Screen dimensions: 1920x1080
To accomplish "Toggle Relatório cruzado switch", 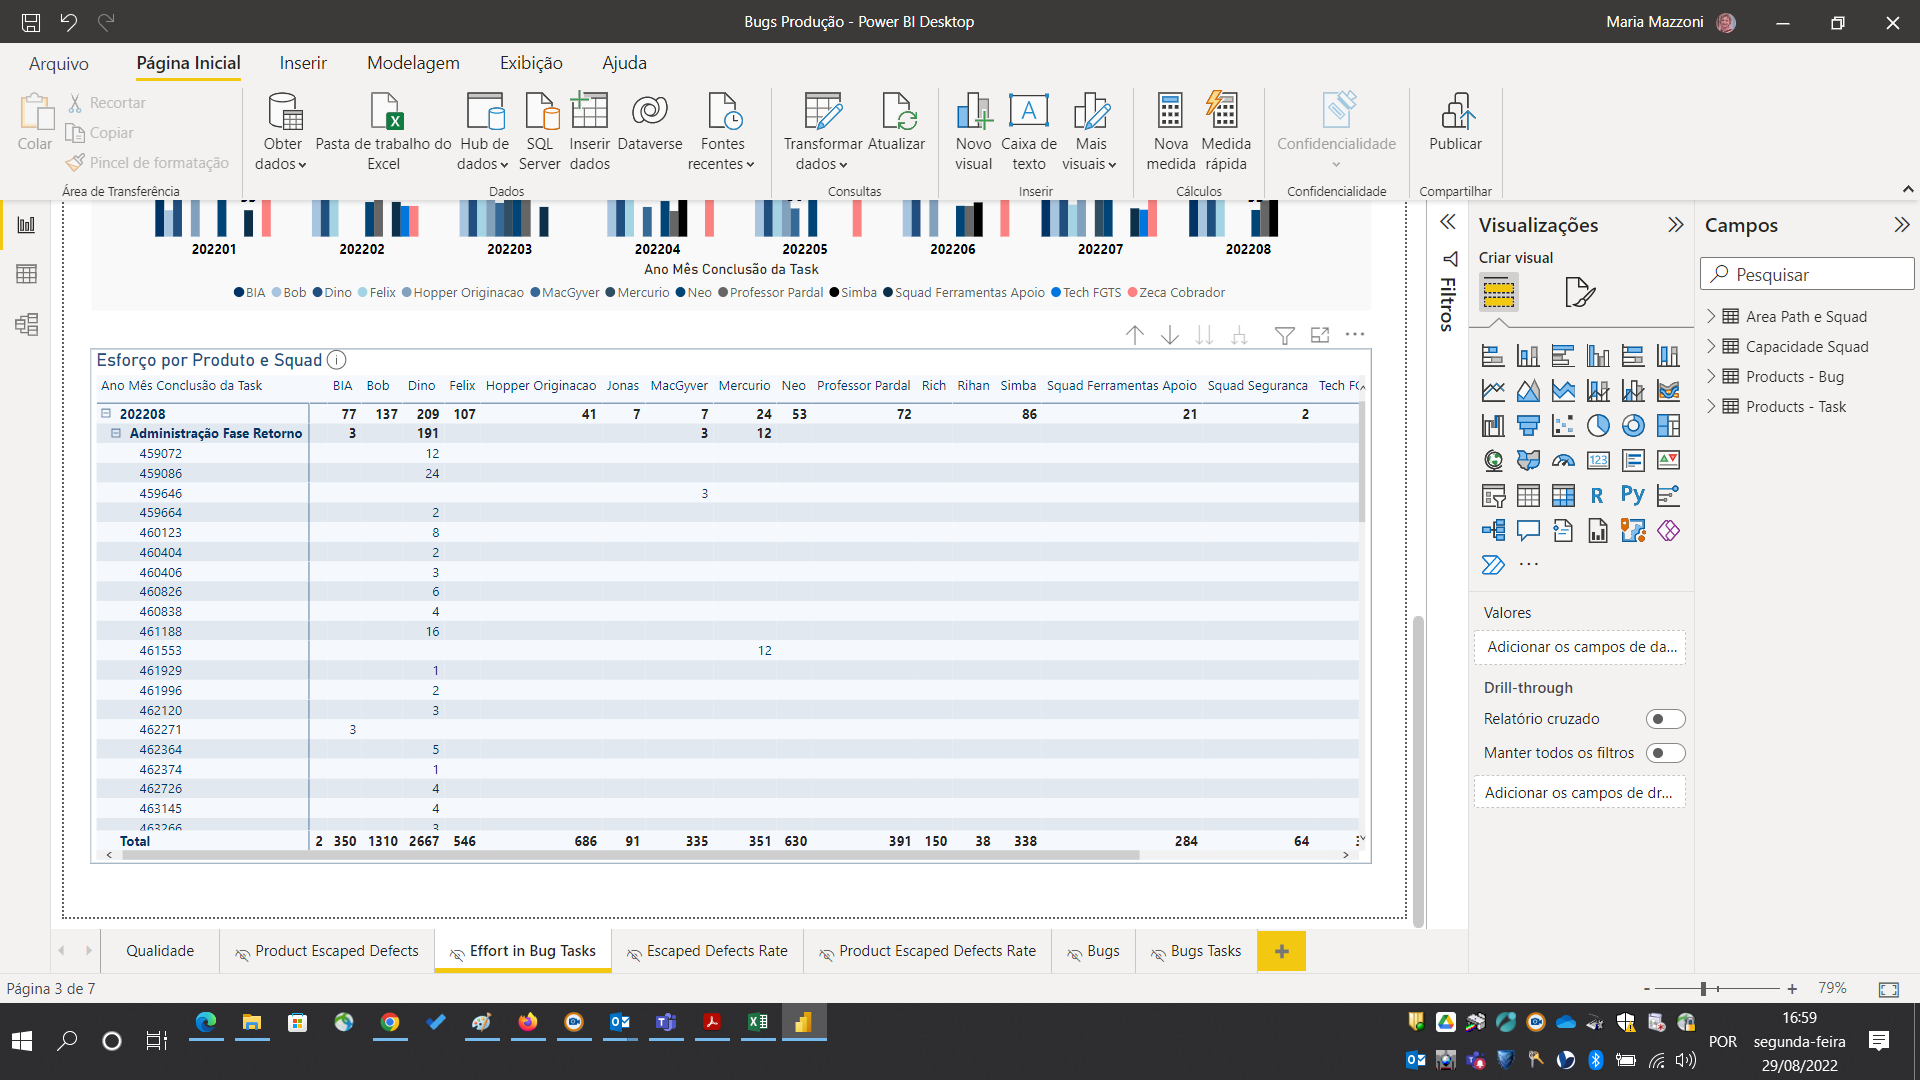I will point(1665,719).
